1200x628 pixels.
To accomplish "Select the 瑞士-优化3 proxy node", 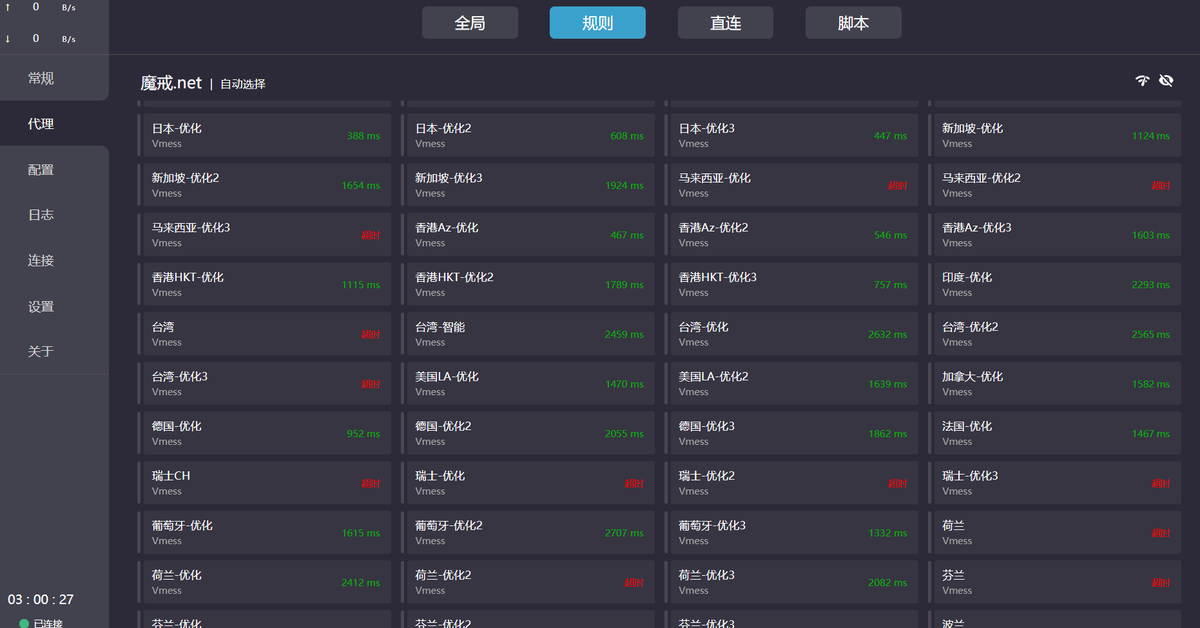I will coord(1054,483).
